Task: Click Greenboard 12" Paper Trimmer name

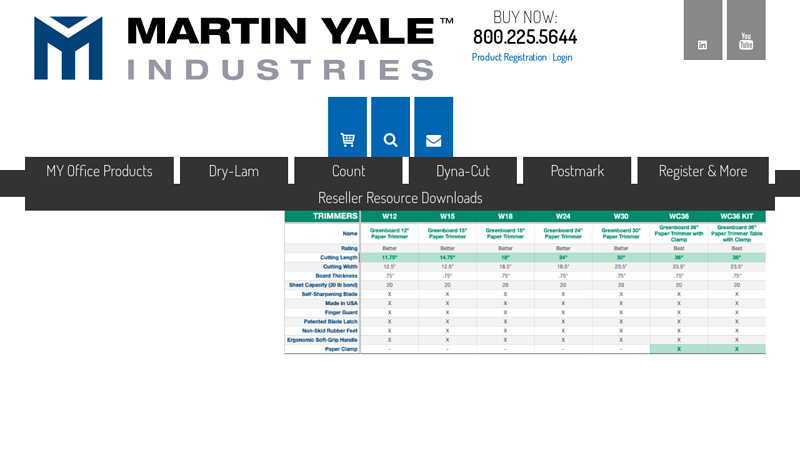Action: (390, 233)
